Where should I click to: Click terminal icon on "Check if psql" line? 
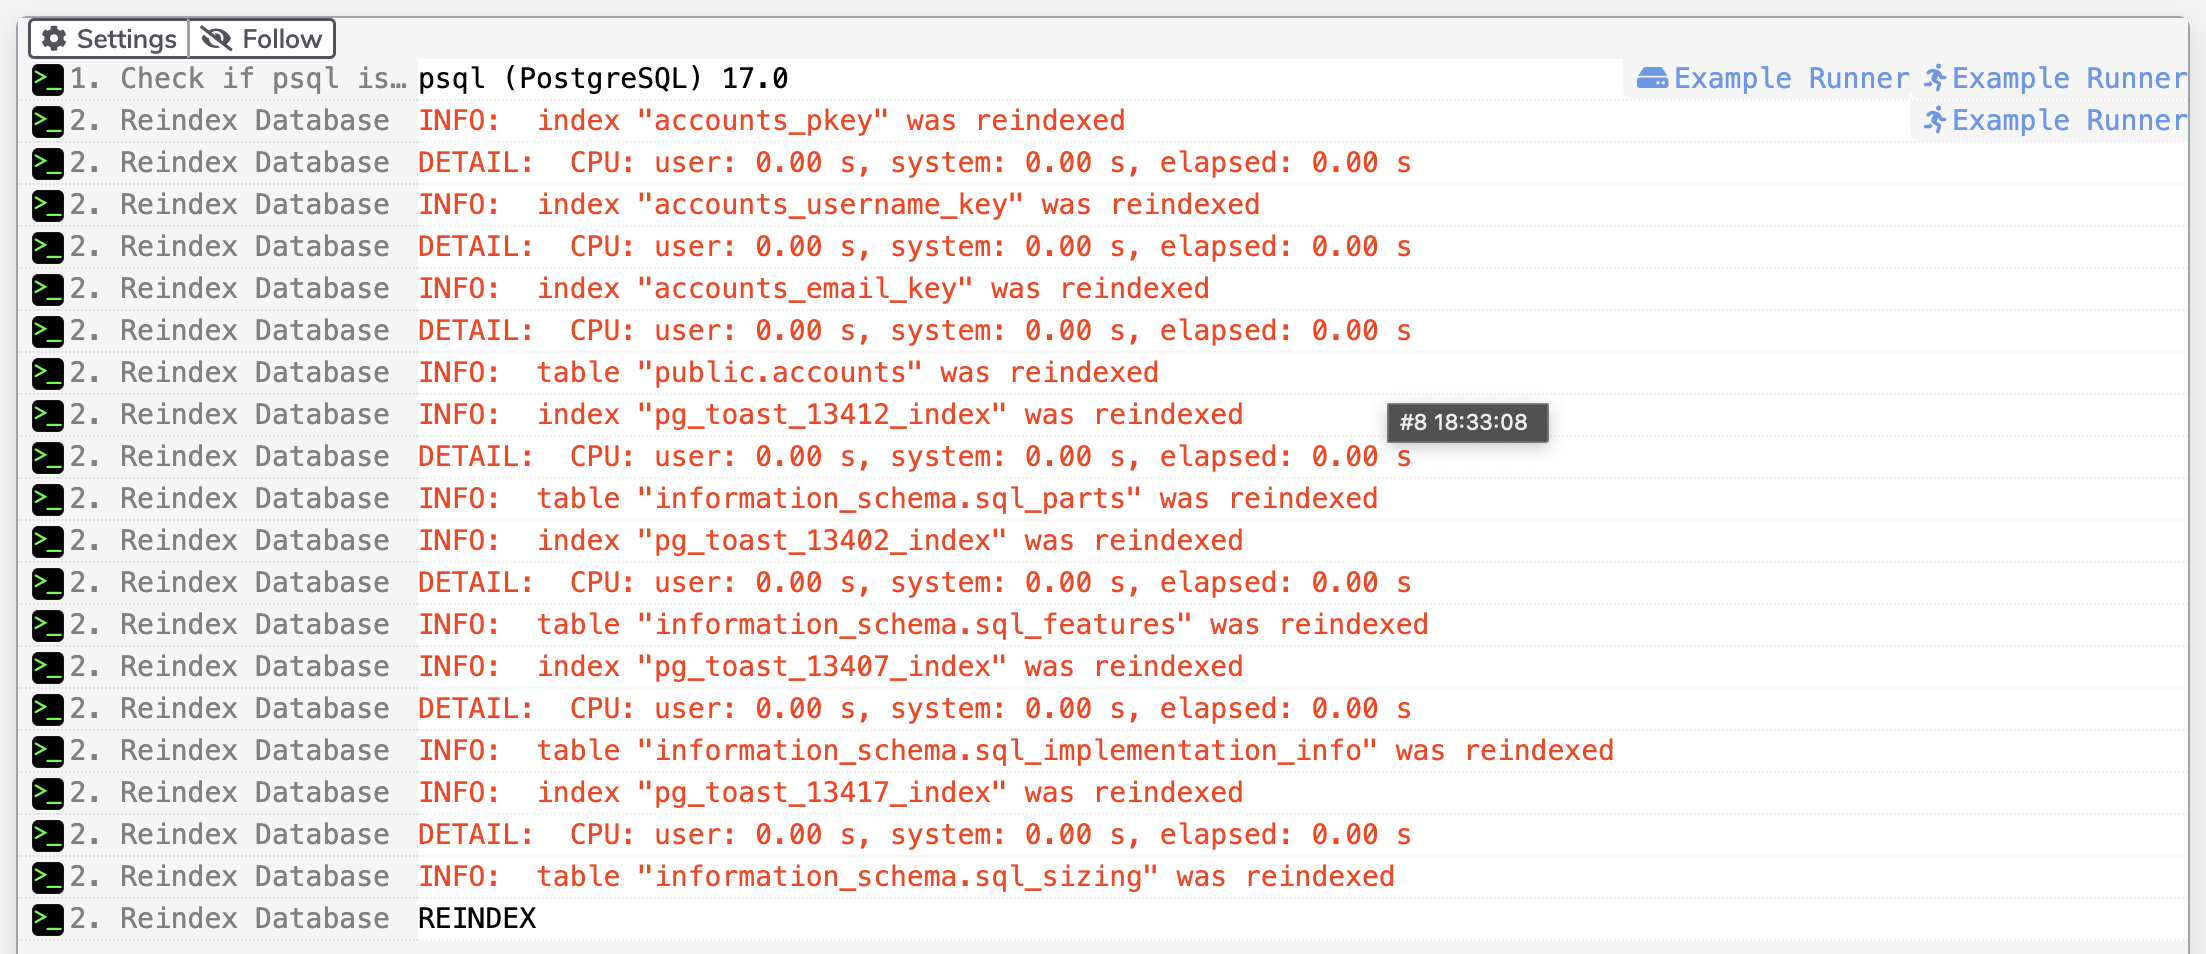[x=48, y=79]
